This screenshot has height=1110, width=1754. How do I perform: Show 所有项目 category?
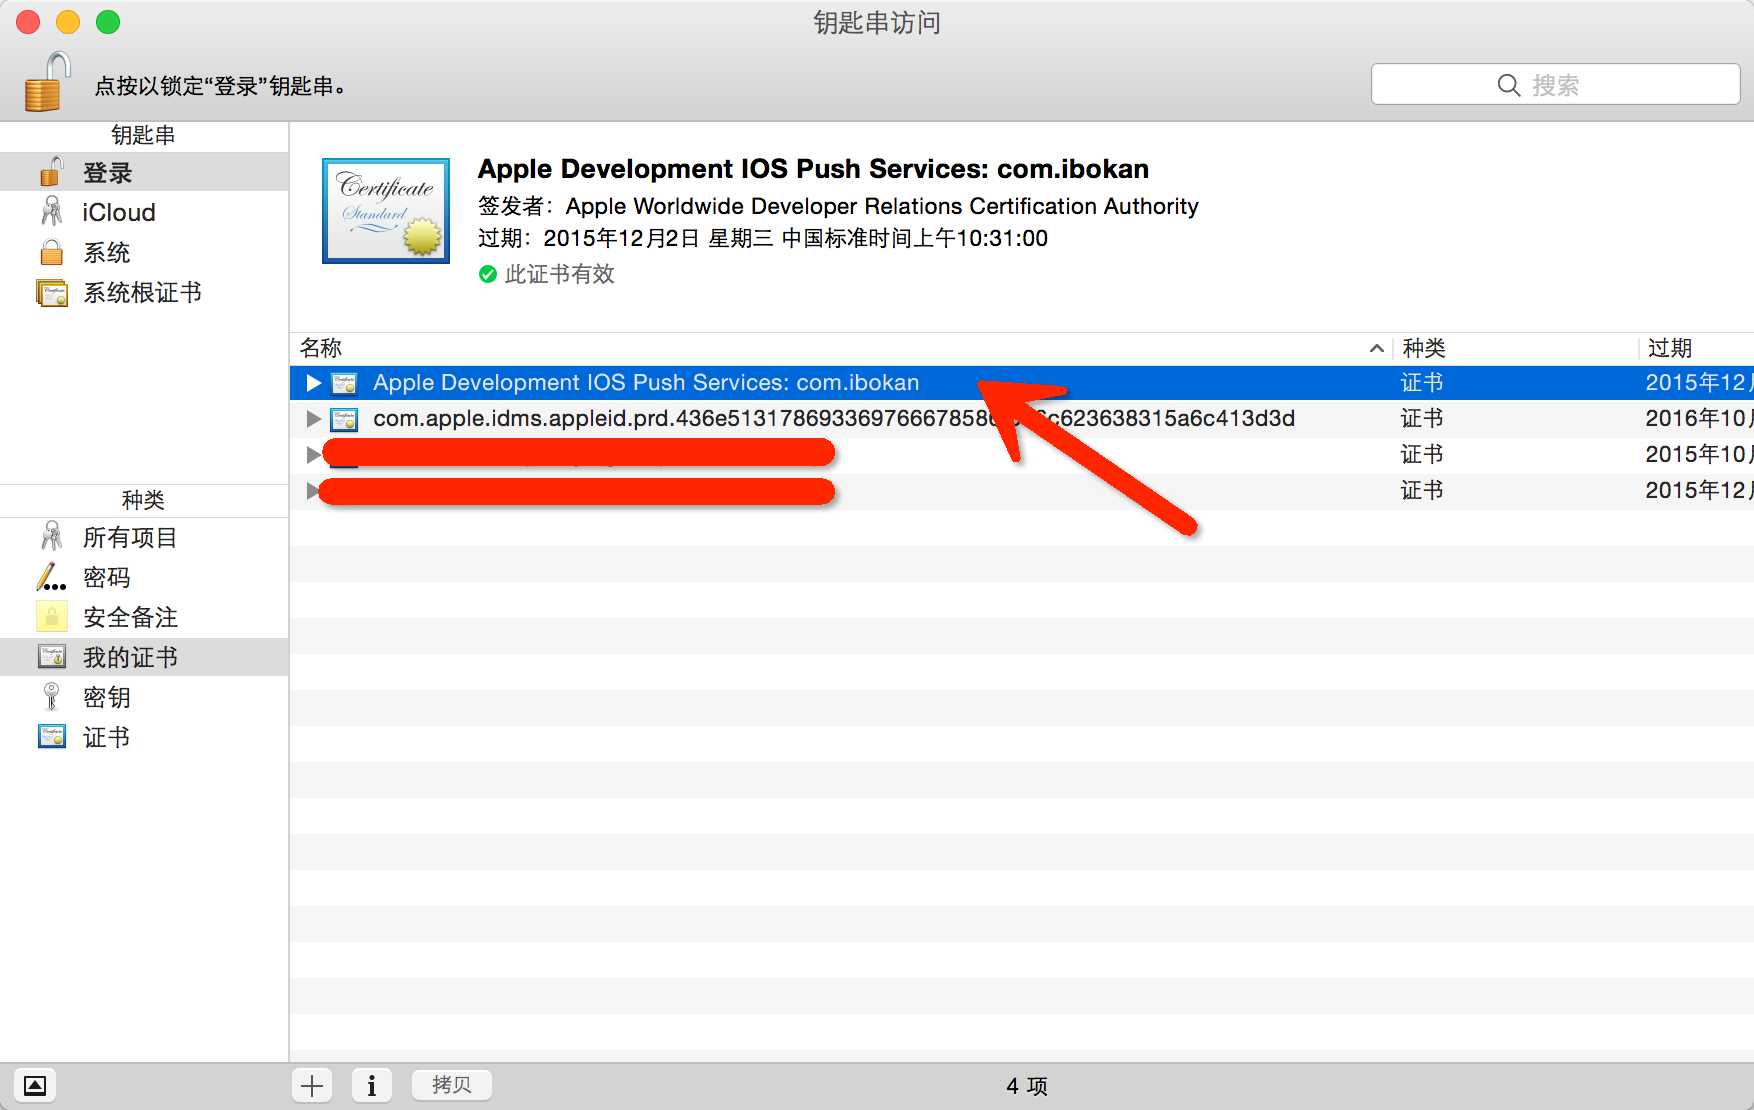pyautogui.click(x=144, y=537)
